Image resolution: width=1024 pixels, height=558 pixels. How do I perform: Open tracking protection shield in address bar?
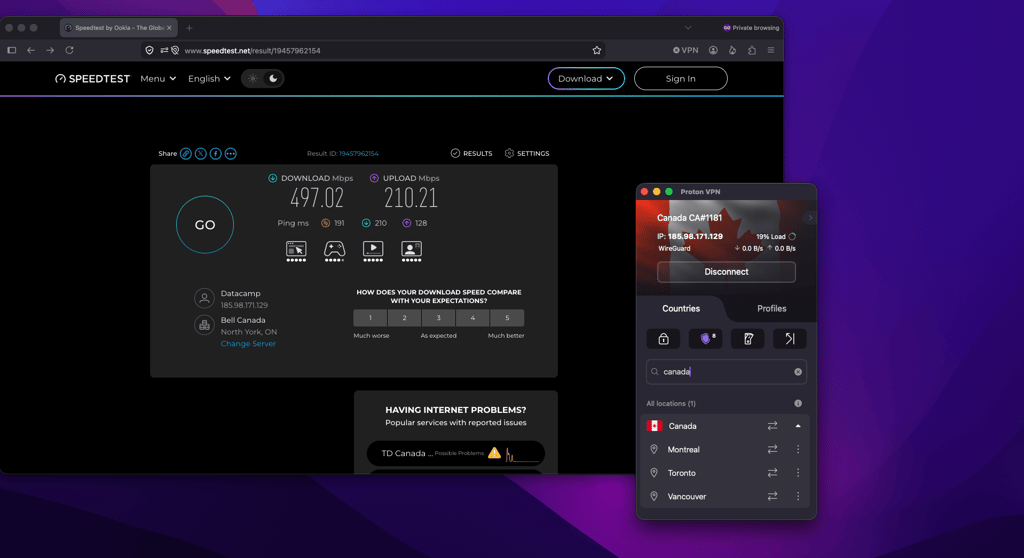150,50
